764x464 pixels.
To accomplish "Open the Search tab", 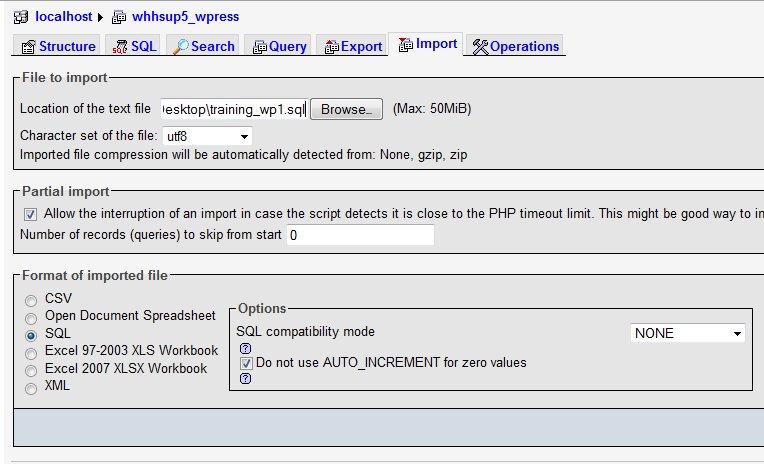I will [204, 46].
